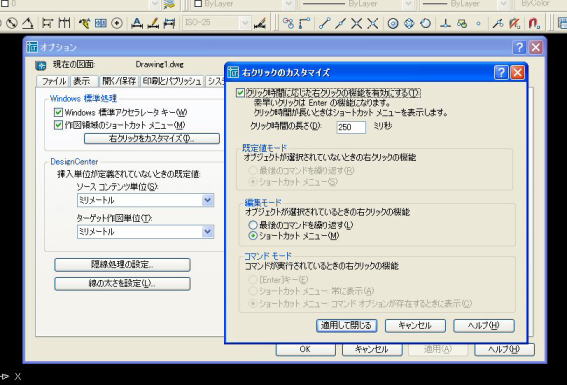Select the Midpoint object snap

340,23
